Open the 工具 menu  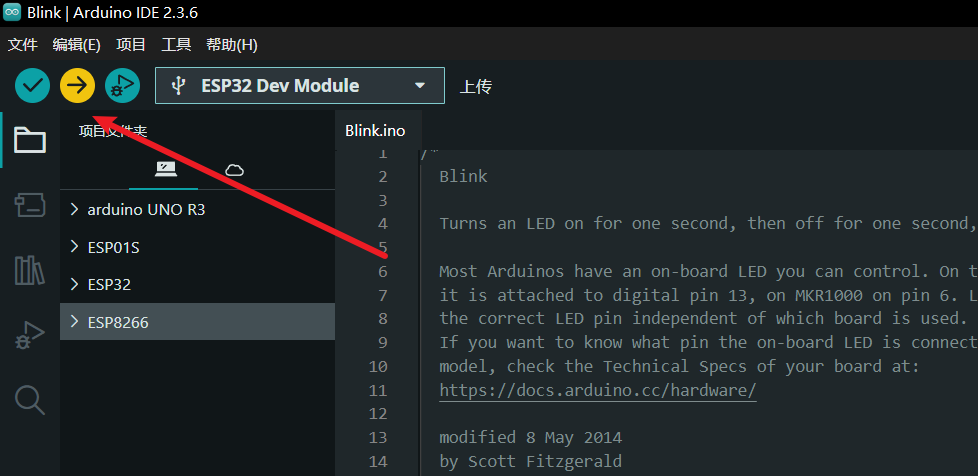point(176,45)
